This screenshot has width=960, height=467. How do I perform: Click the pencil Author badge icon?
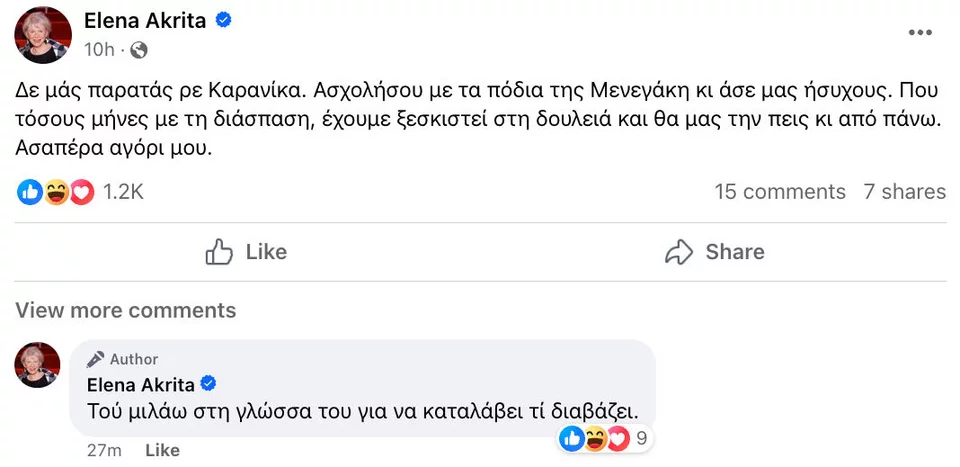[96, 359]
